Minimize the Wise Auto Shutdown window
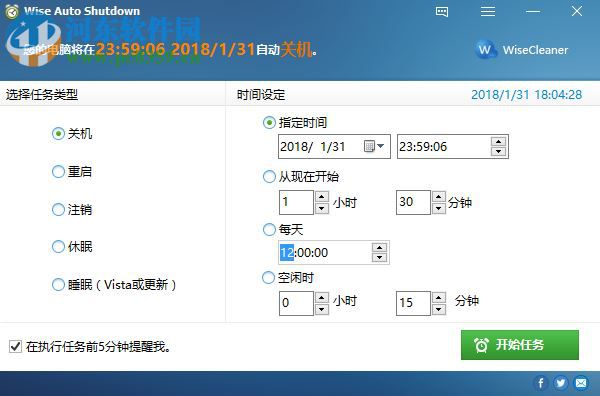The height and width of the screenshot is (396, 600). click(x=533, y=11)
